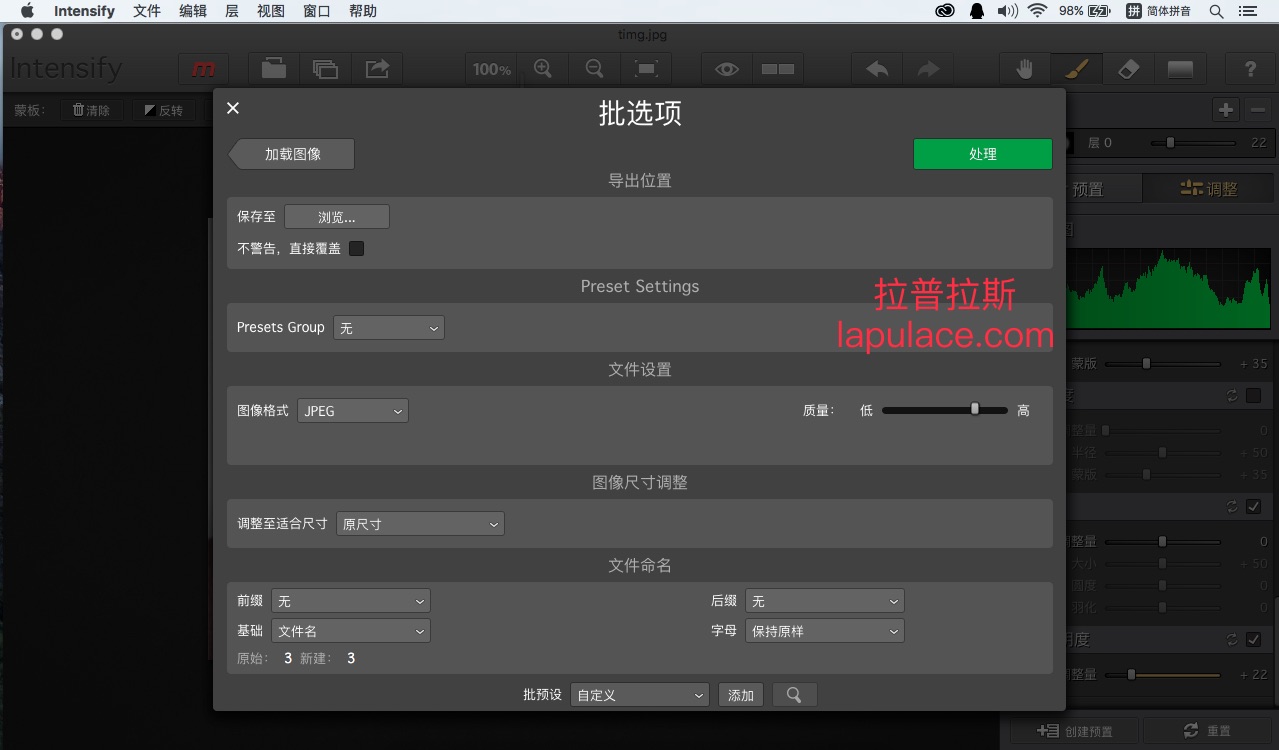Click the battery 98% indicator

click(x=1086, y=11)
